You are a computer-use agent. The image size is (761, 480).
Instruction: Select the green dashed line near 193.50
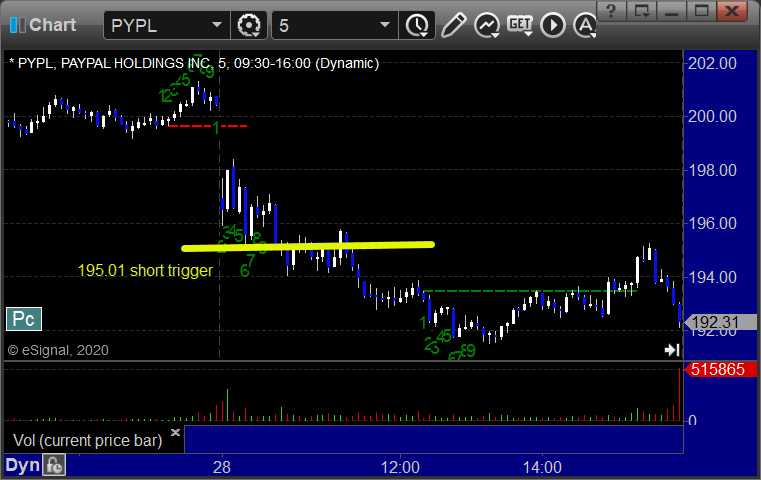click(529, 291)
